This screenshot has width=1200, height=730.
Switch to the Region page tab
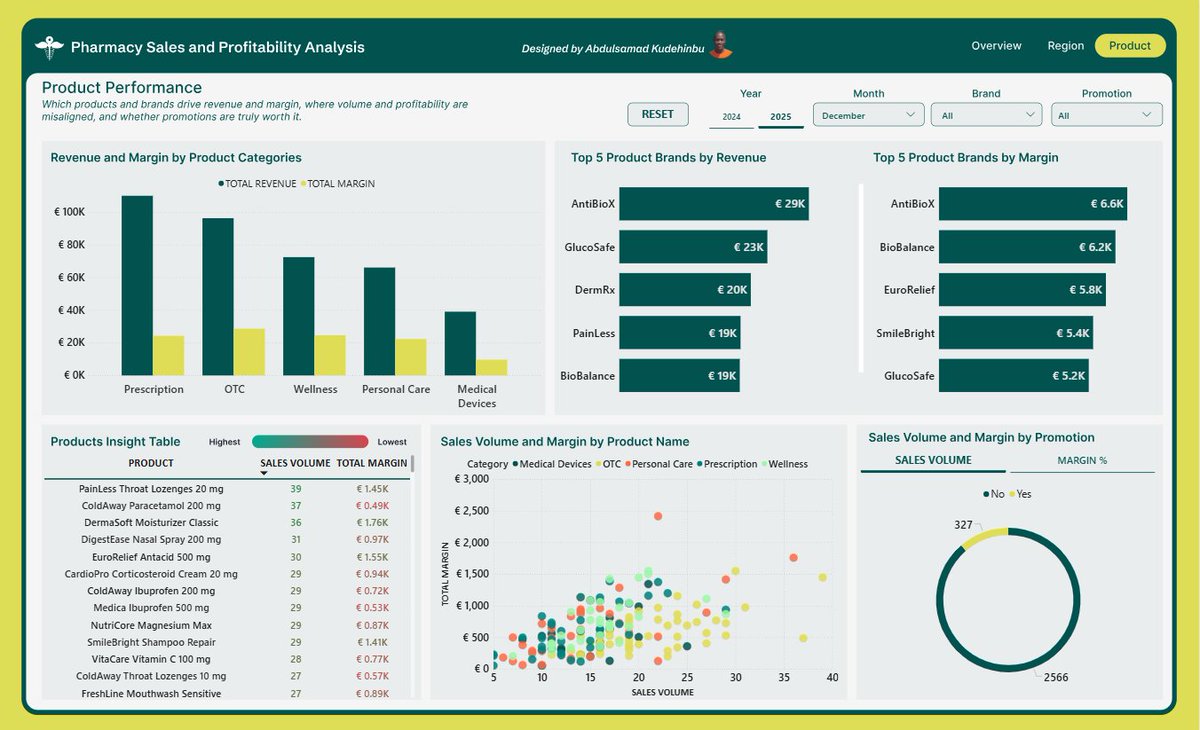(x=1066, y=46)
